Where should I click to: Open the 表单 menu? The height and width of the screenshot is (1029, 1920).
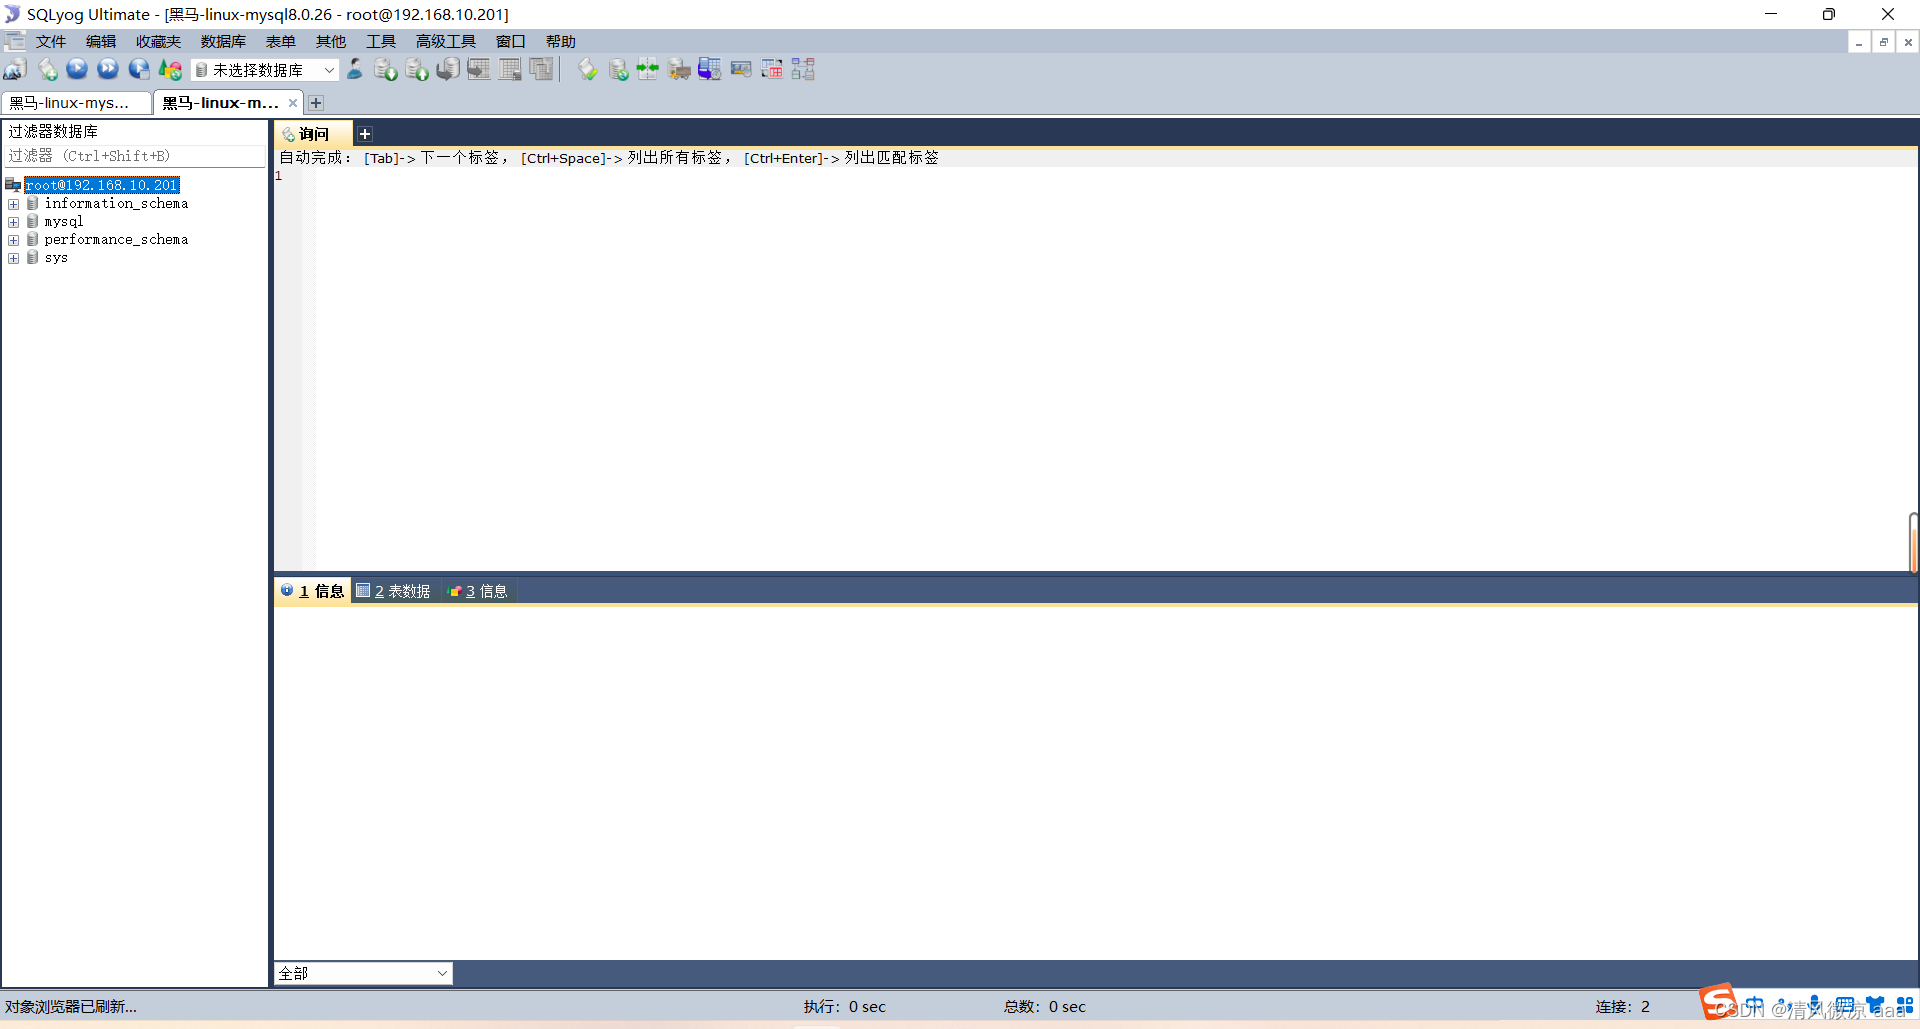(281, 42)
